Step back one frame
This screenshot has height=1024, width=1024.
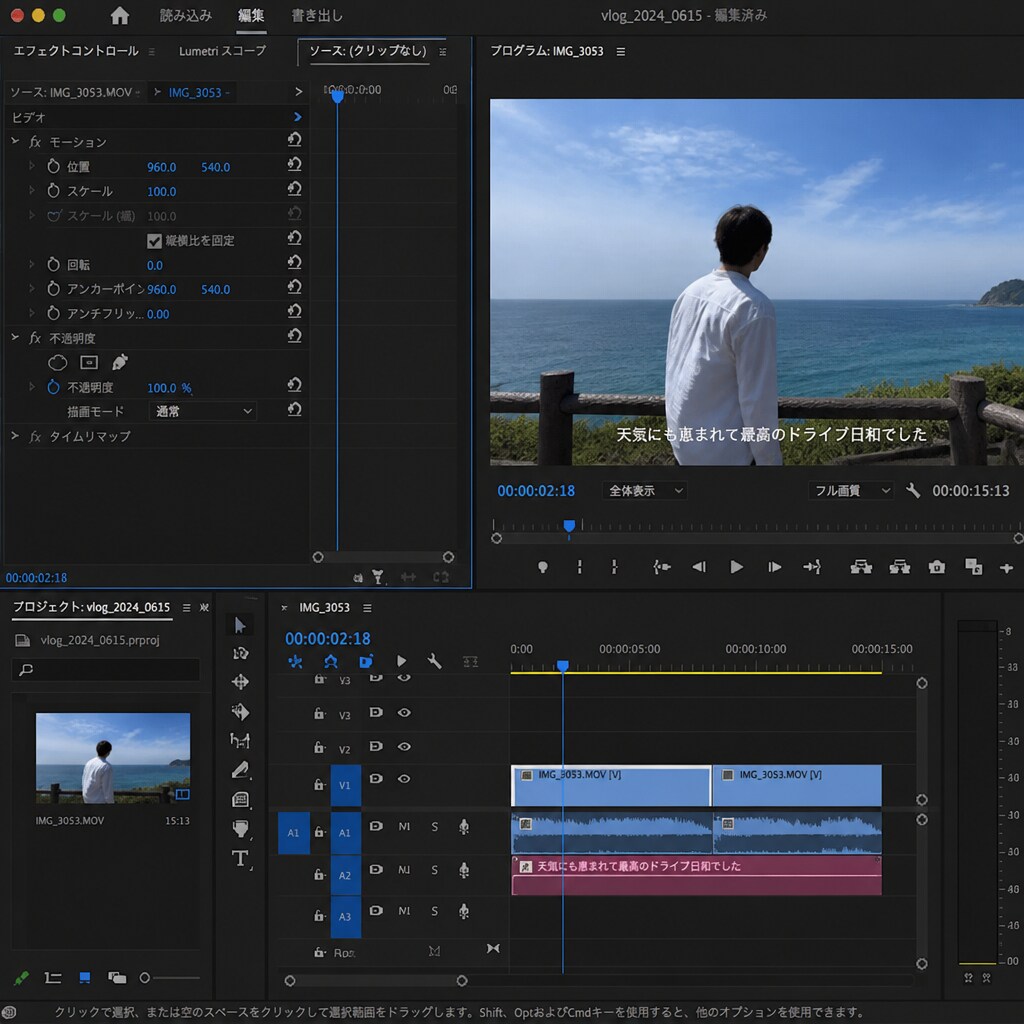click(699, 567)
